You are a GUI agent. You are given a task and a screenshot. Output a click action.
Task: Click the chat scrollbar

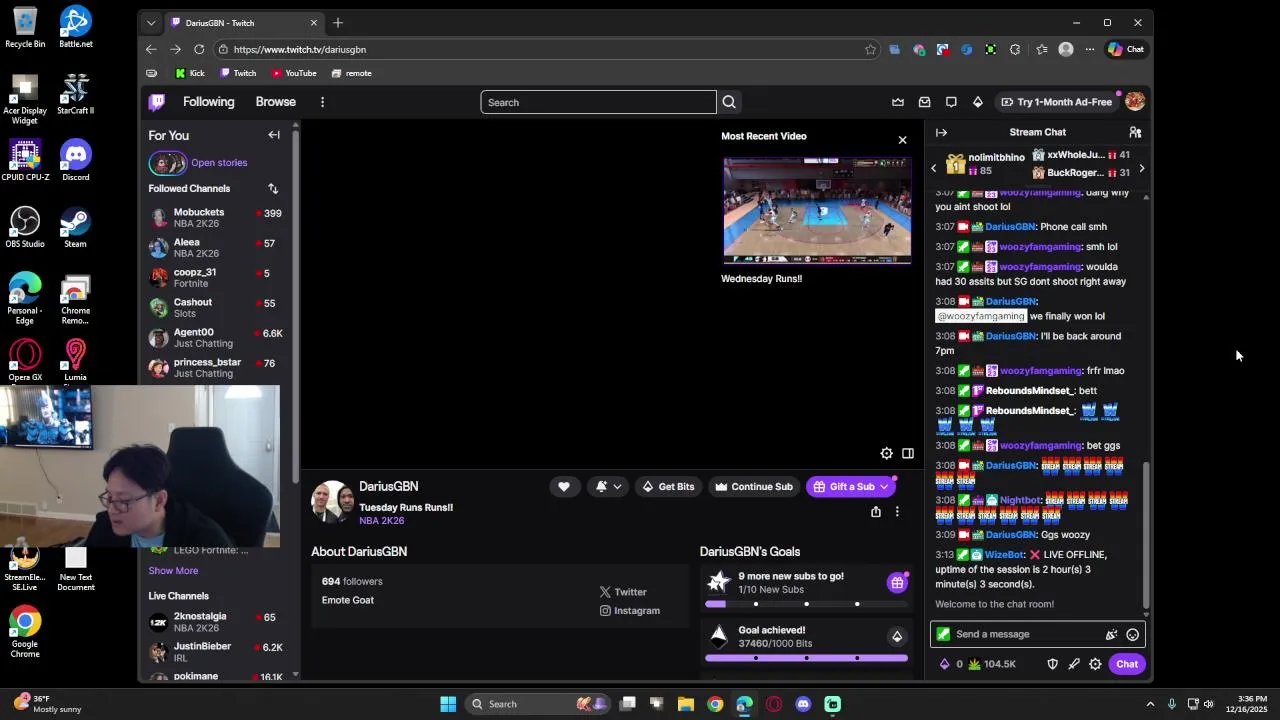pyautogui.click(x=1146, y=535)
